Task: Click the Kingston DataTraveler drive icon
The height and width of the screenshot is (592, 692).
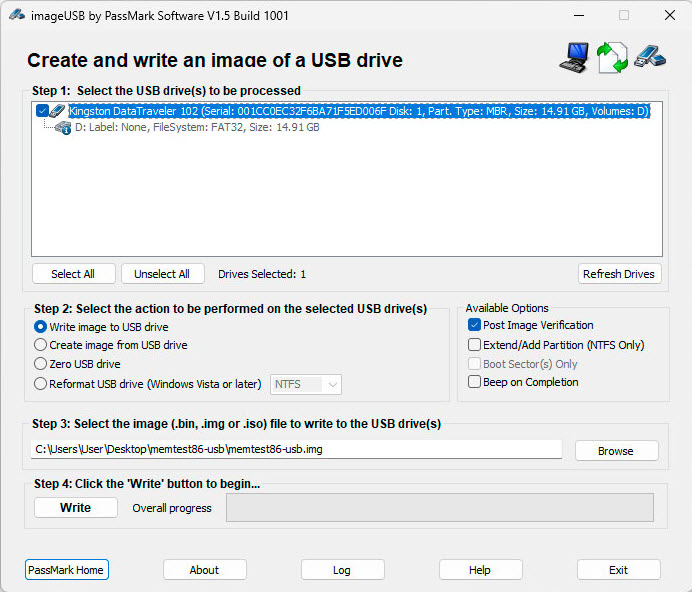Action: pyautogui.click(x=58, y=111)
